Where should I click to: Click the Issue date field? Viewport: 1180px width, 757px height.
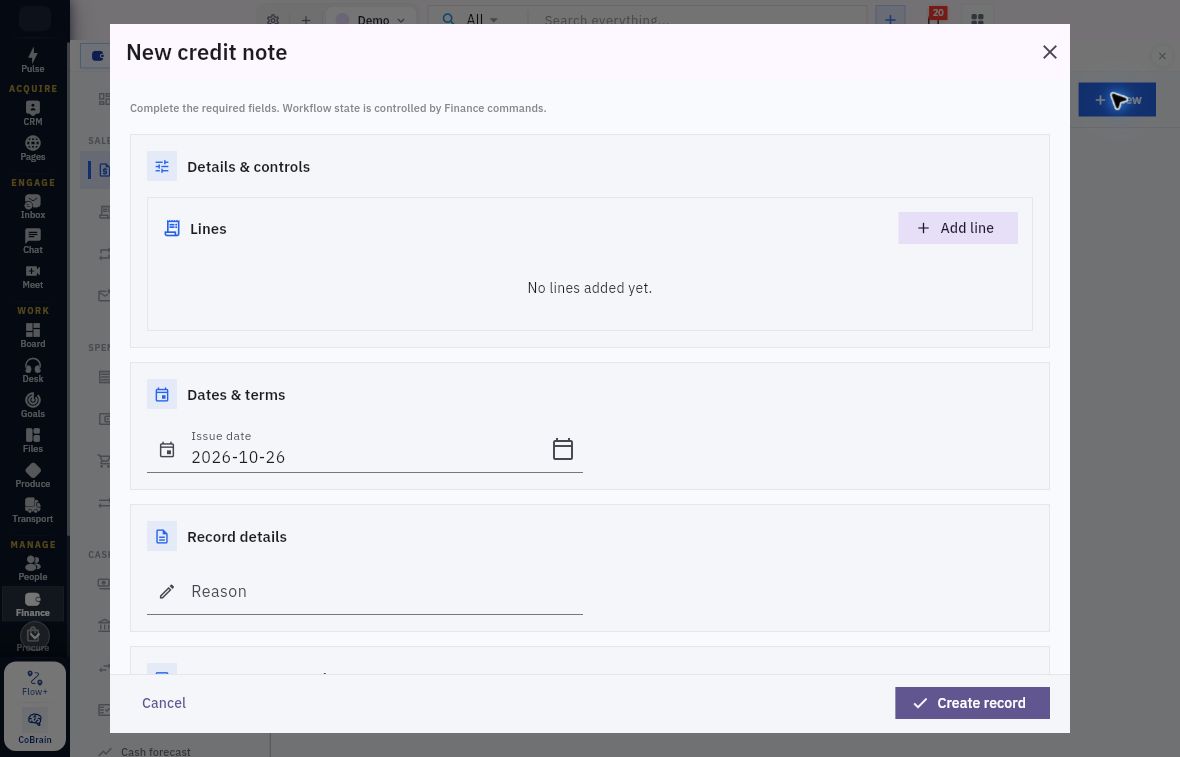pyautogui.click(x=364, y=450)
